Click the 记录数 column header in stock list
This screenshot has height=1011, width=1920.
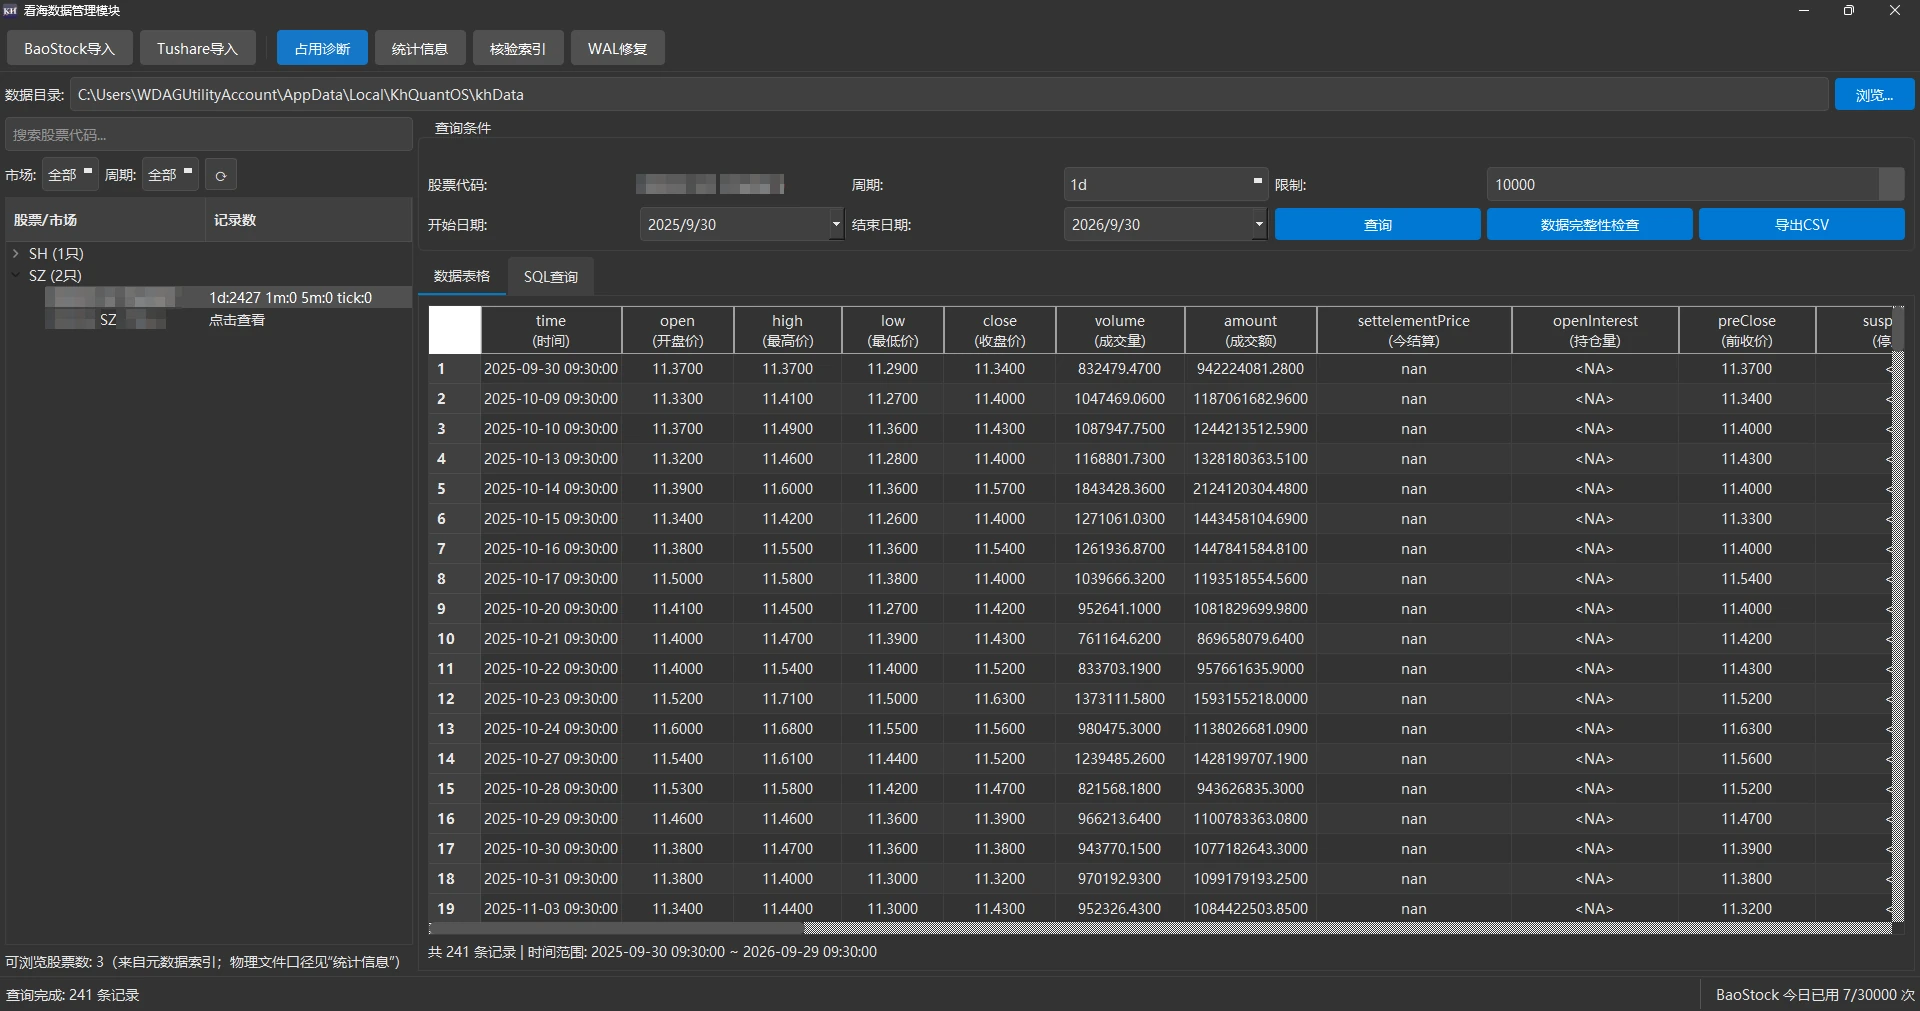click(309, 220)
